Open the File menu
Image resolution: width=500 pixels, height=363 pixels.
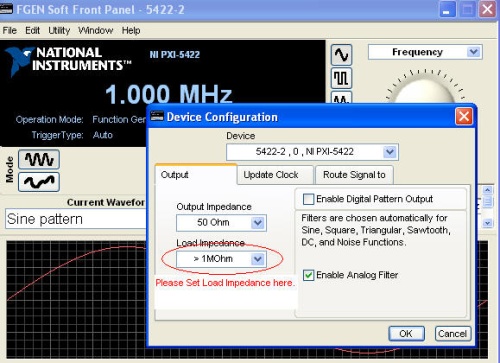click(x=10, y=31)
